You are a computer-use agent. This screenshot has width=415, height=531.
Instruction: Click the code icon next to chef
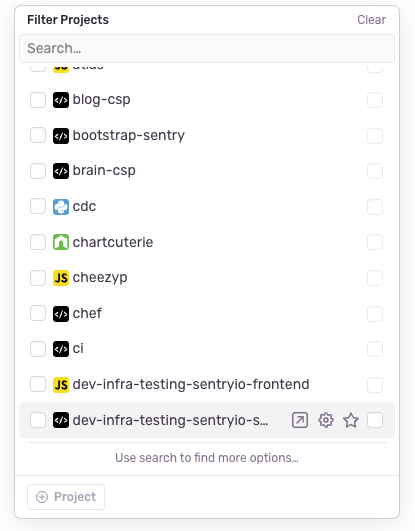pos(61,314)
